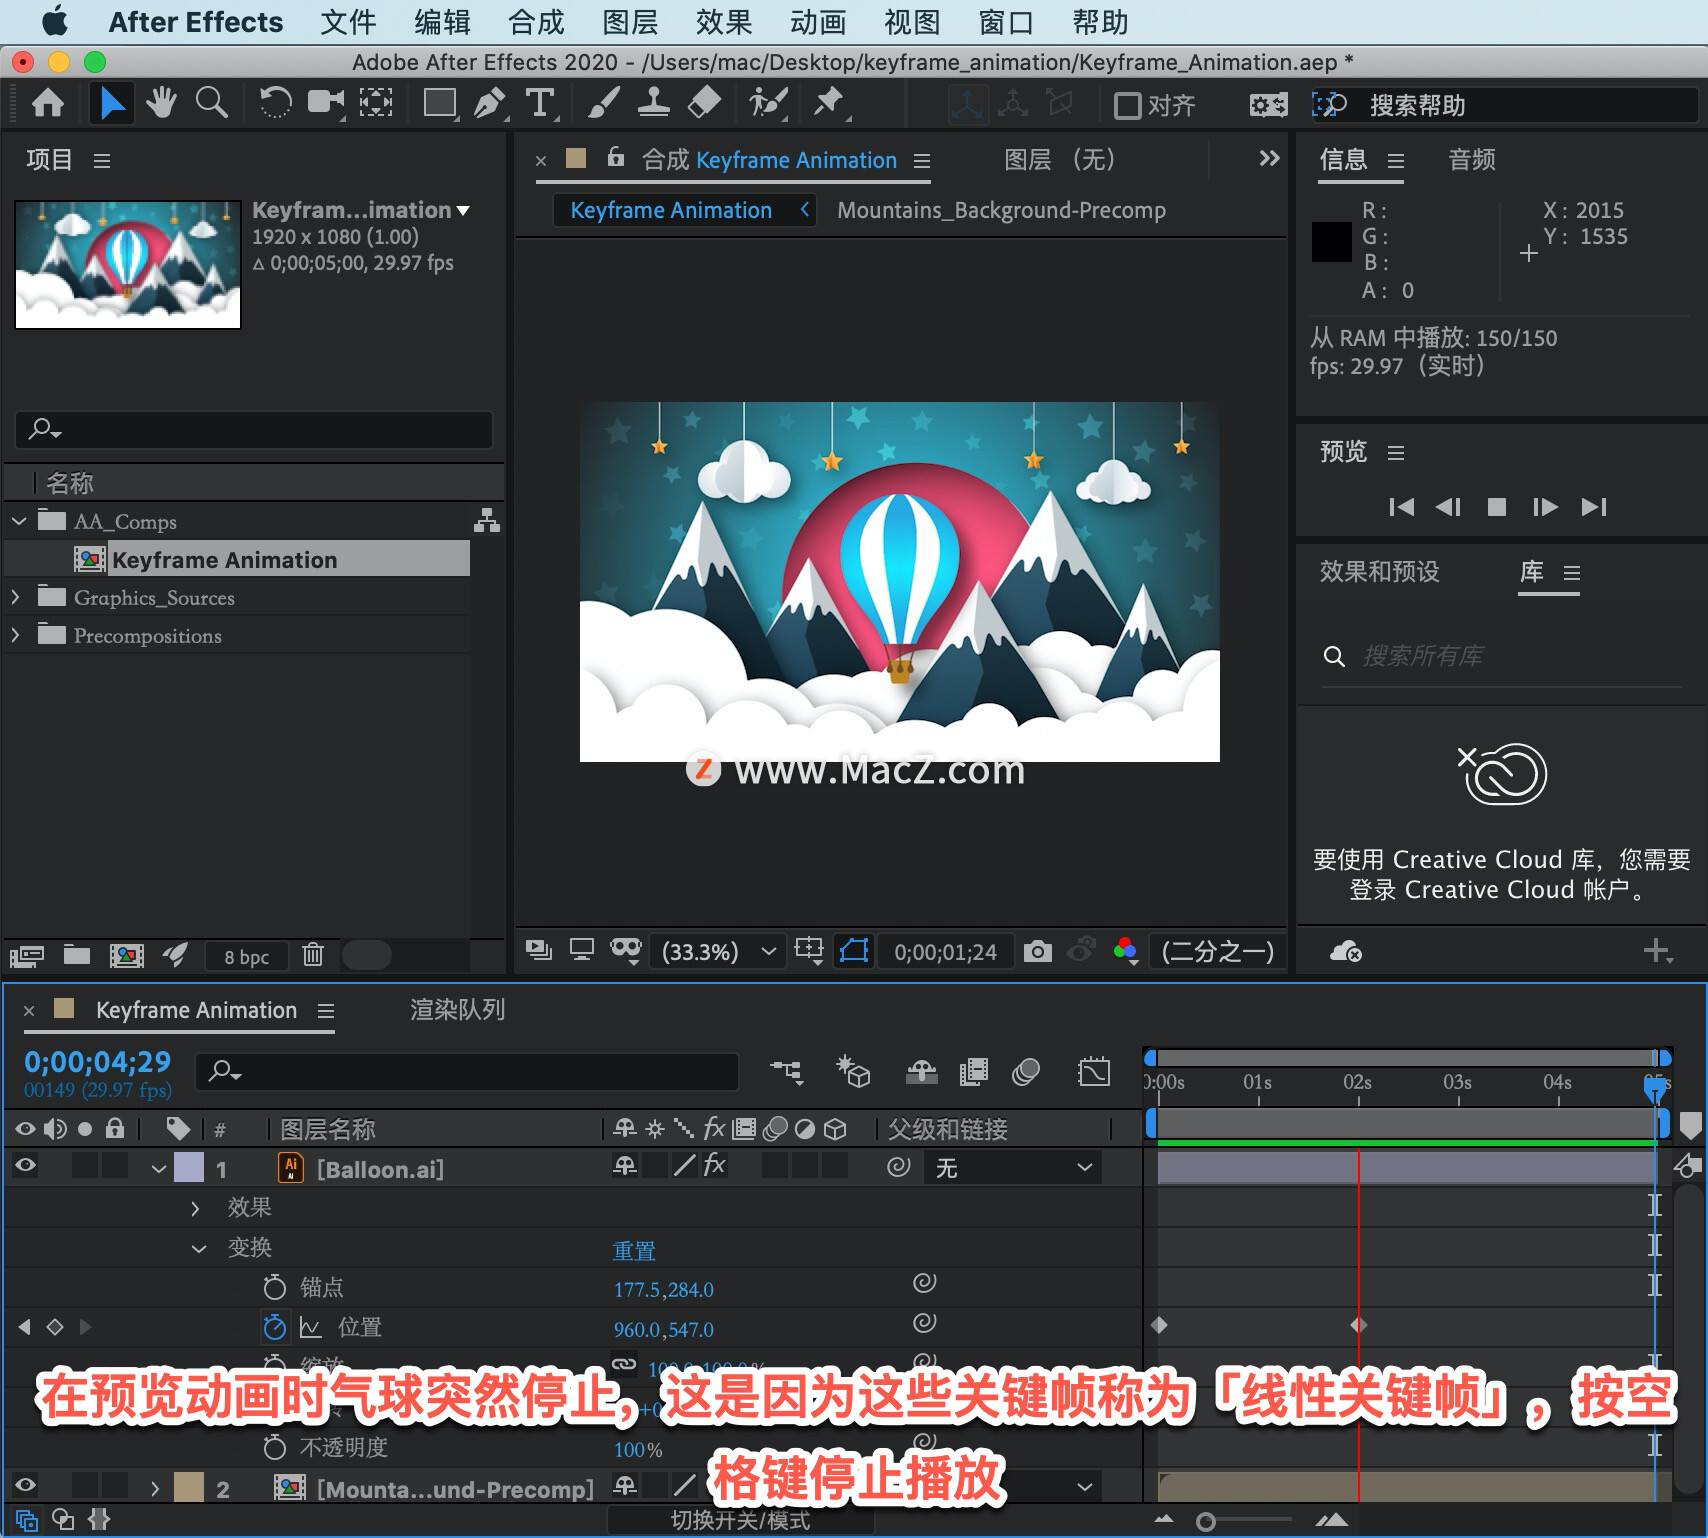Enable Motion Blur icon in timeline
Screen dimensions: 1708x1538
(x=1026, y=1073)
